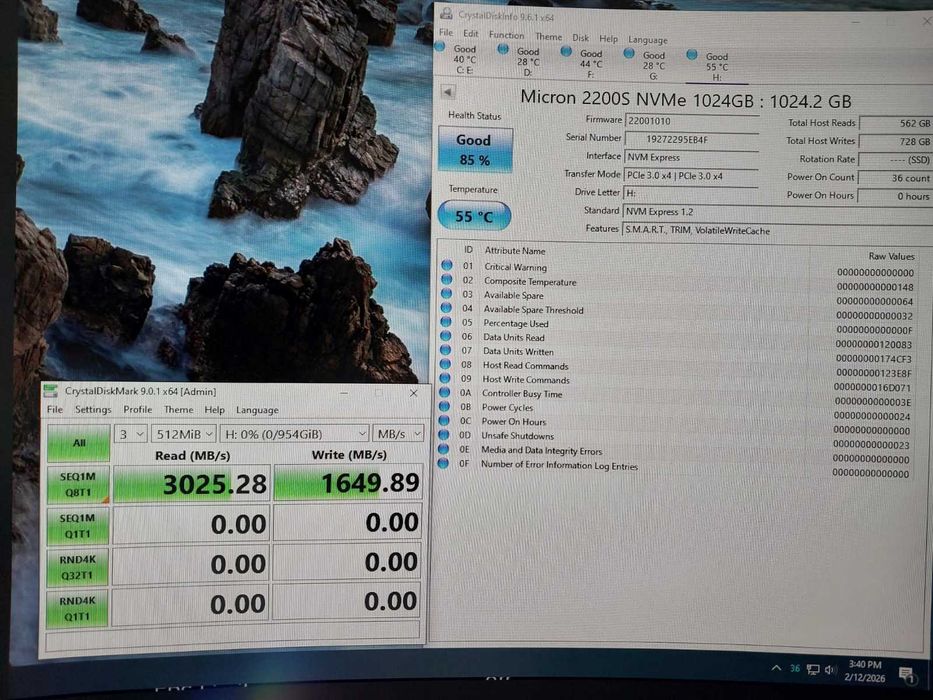933x700 pixels.
Task: Click the CrystalDiskInfo title bar app icon
Action: tap(446, 14)
